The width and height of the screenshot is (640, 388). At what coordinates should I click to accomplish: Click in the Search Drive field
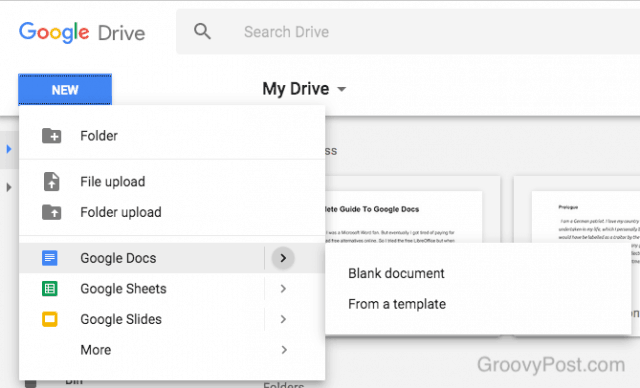click(408, 32)
